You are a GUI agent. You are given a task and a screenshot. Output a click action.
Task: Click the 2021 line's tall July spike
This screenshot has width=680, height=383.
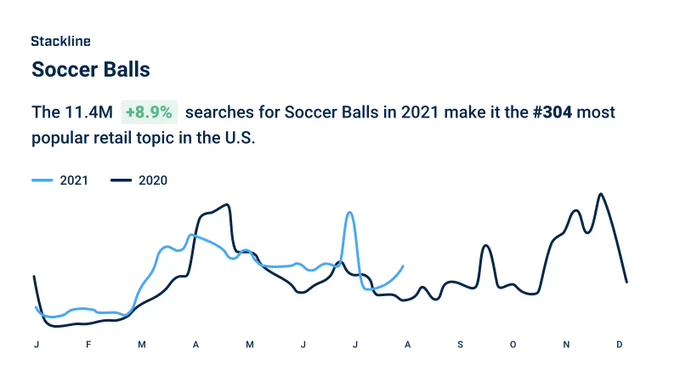pos(350,213)
